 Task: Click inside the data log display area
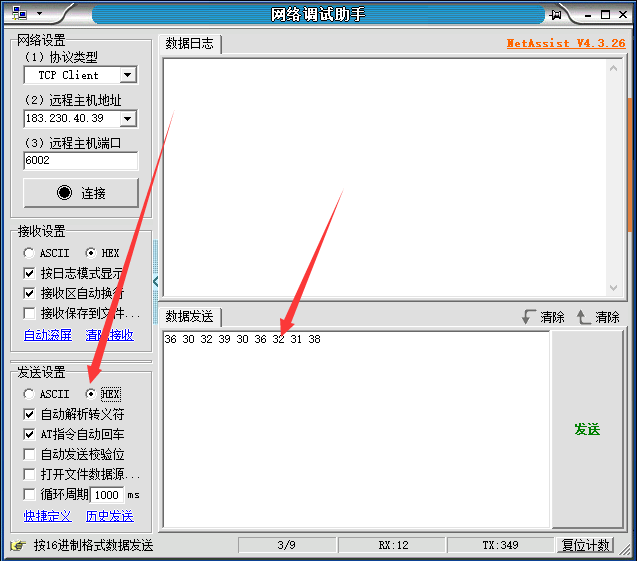[x=385, y=178]
